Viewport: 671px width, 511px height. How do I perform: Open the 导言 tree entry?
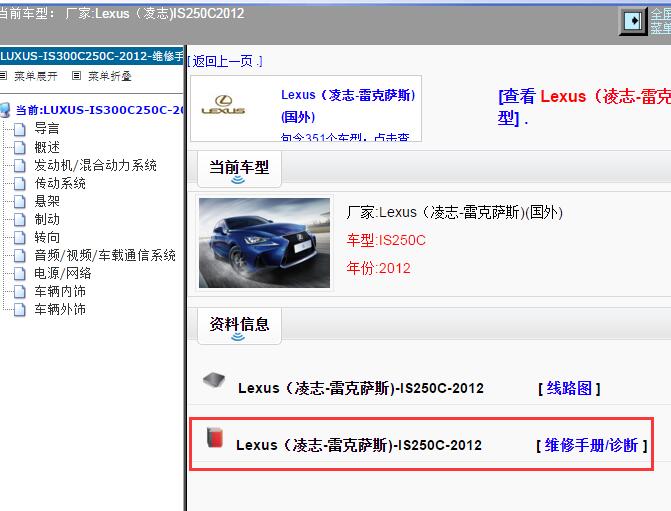coord(47,128)
